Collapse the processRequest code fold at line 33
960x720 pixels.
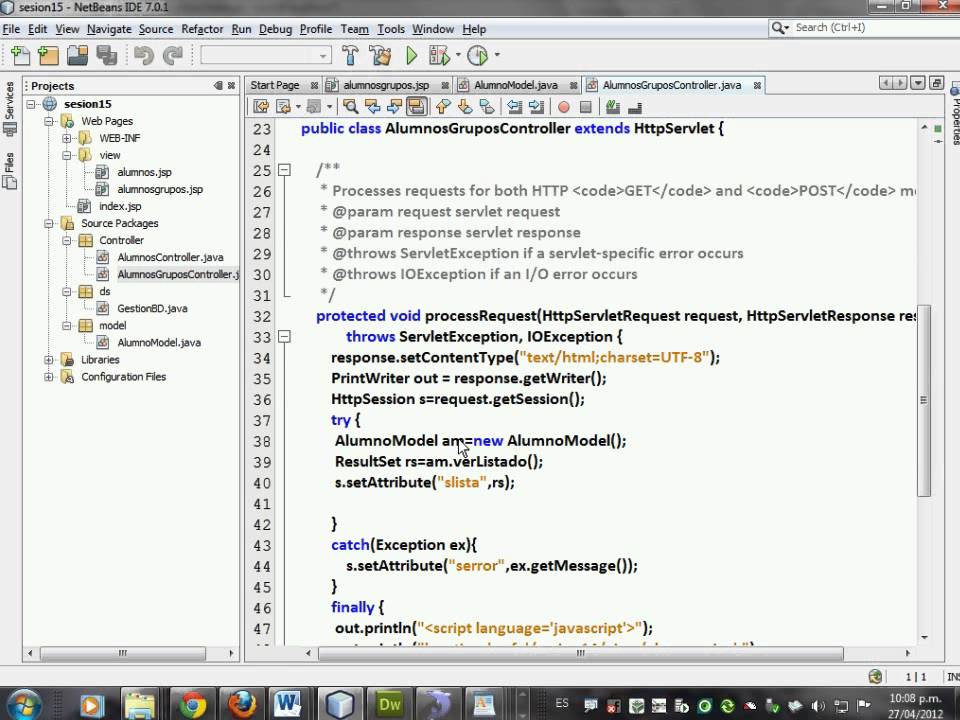(284, 337)
